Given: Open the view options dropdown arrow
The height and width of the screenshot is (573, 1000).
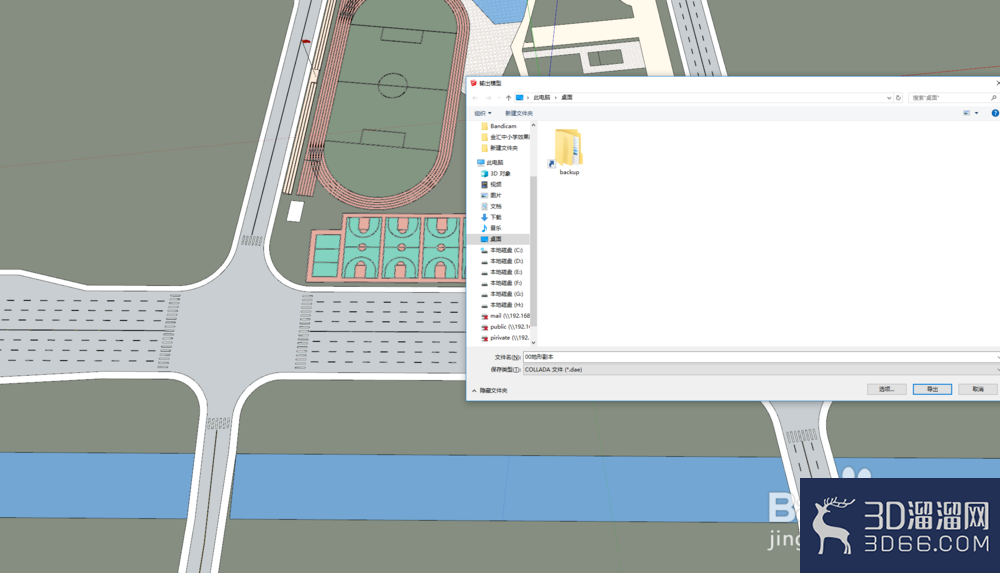Looking at the screenshot, I should [976, 113].
